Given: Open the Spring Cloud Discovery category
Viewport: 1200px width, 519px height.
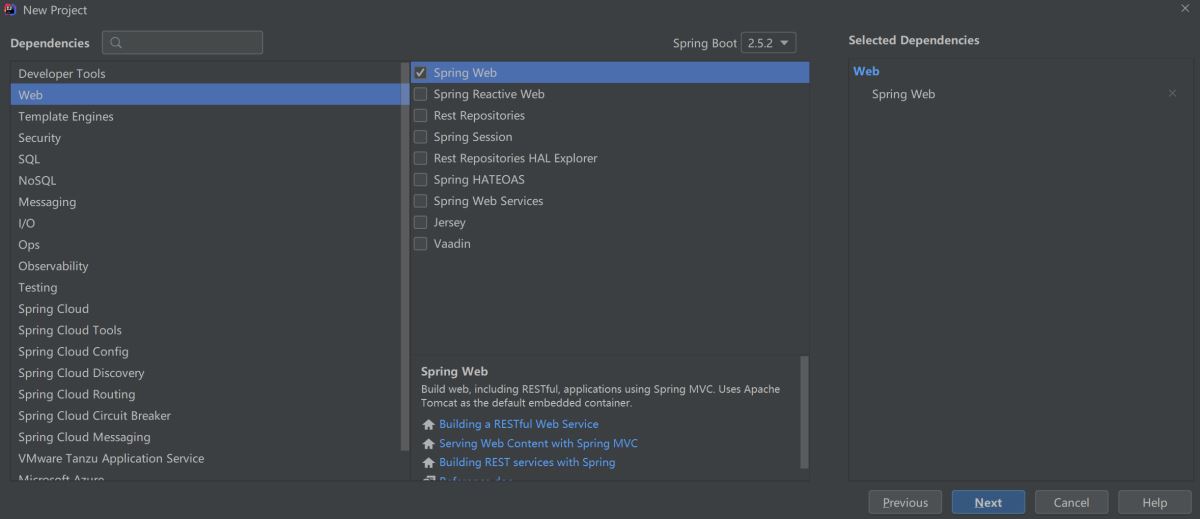Looking at the screenshot, I should [x=81, y=373].
